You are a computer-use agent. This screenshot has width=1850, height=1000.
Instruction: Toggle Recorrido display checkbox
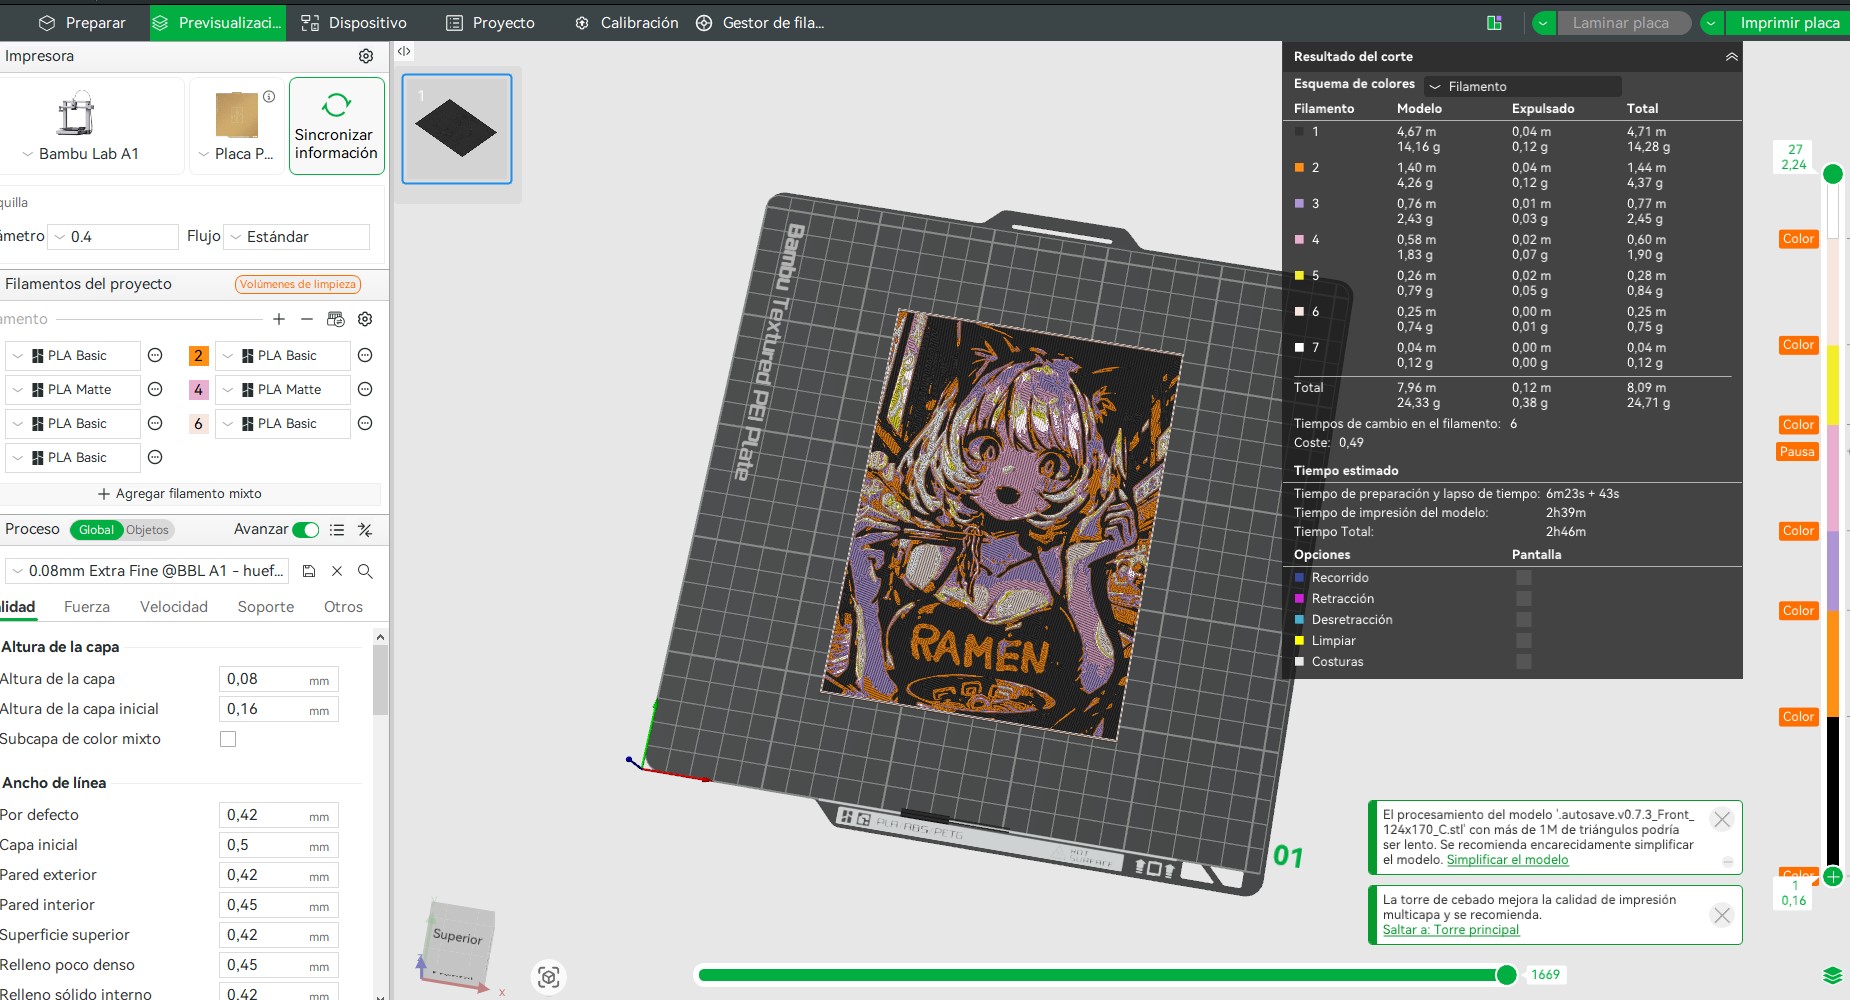[1523, 577]
